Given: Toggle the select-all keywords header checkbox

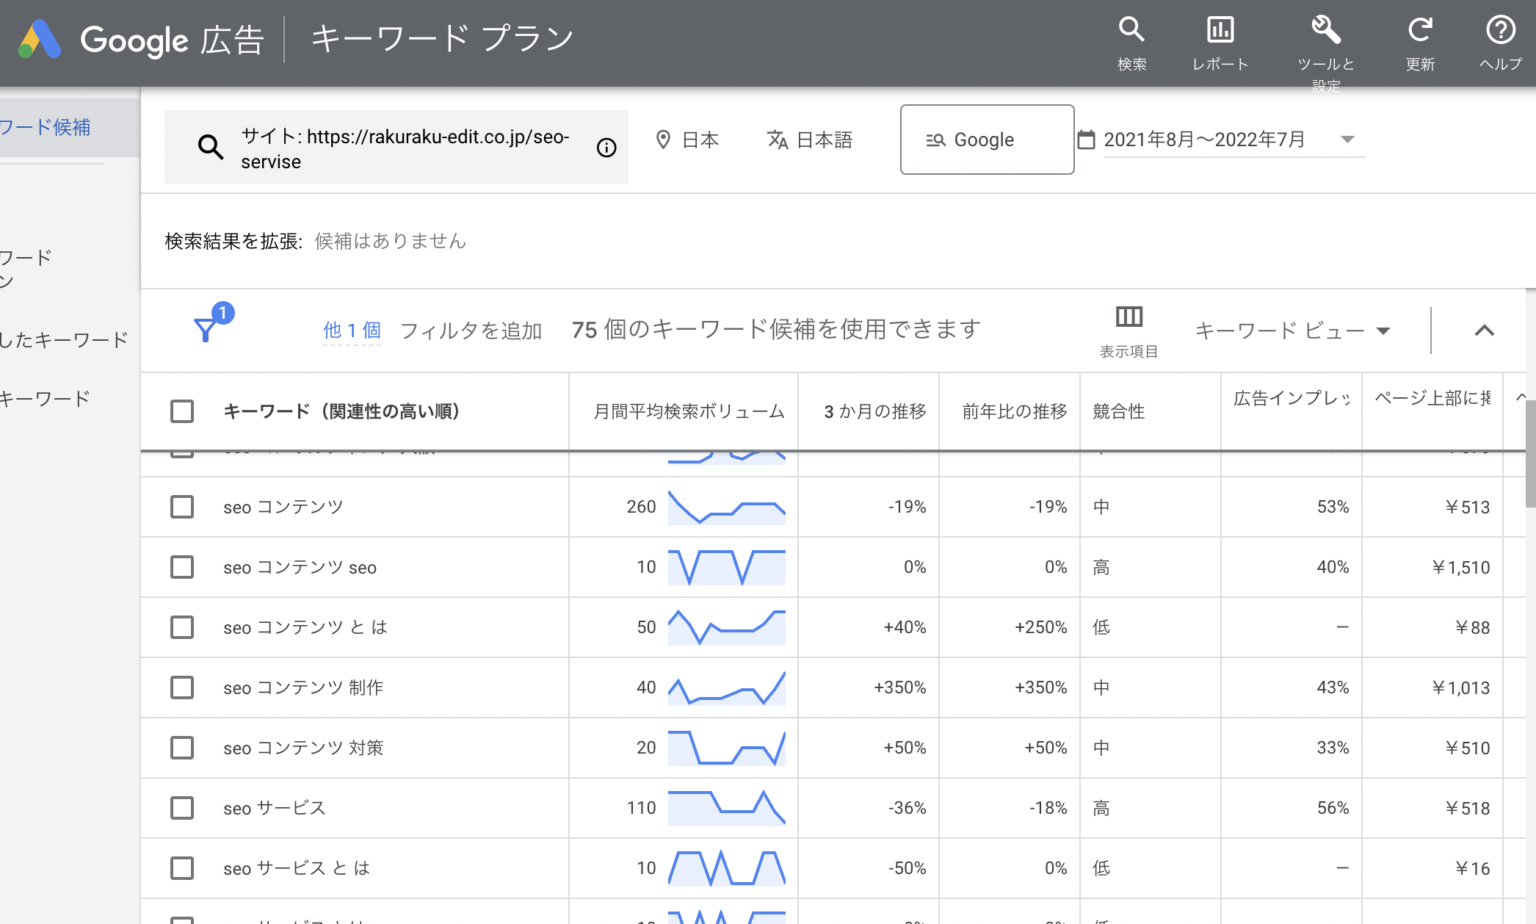Looking at the screenshot, I should 182,411.
